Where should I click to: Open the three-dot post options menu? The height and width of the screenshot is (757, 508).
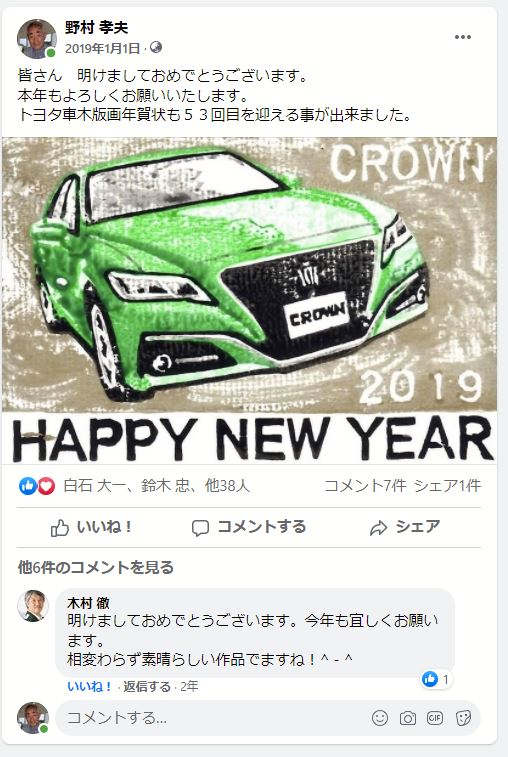click(x=462, y=37)
